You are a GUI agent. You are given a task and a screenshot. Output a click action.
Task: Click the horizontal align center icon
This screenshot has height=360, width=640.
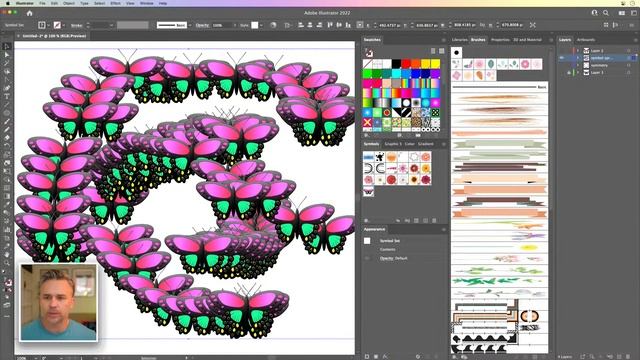pos(310,25)
